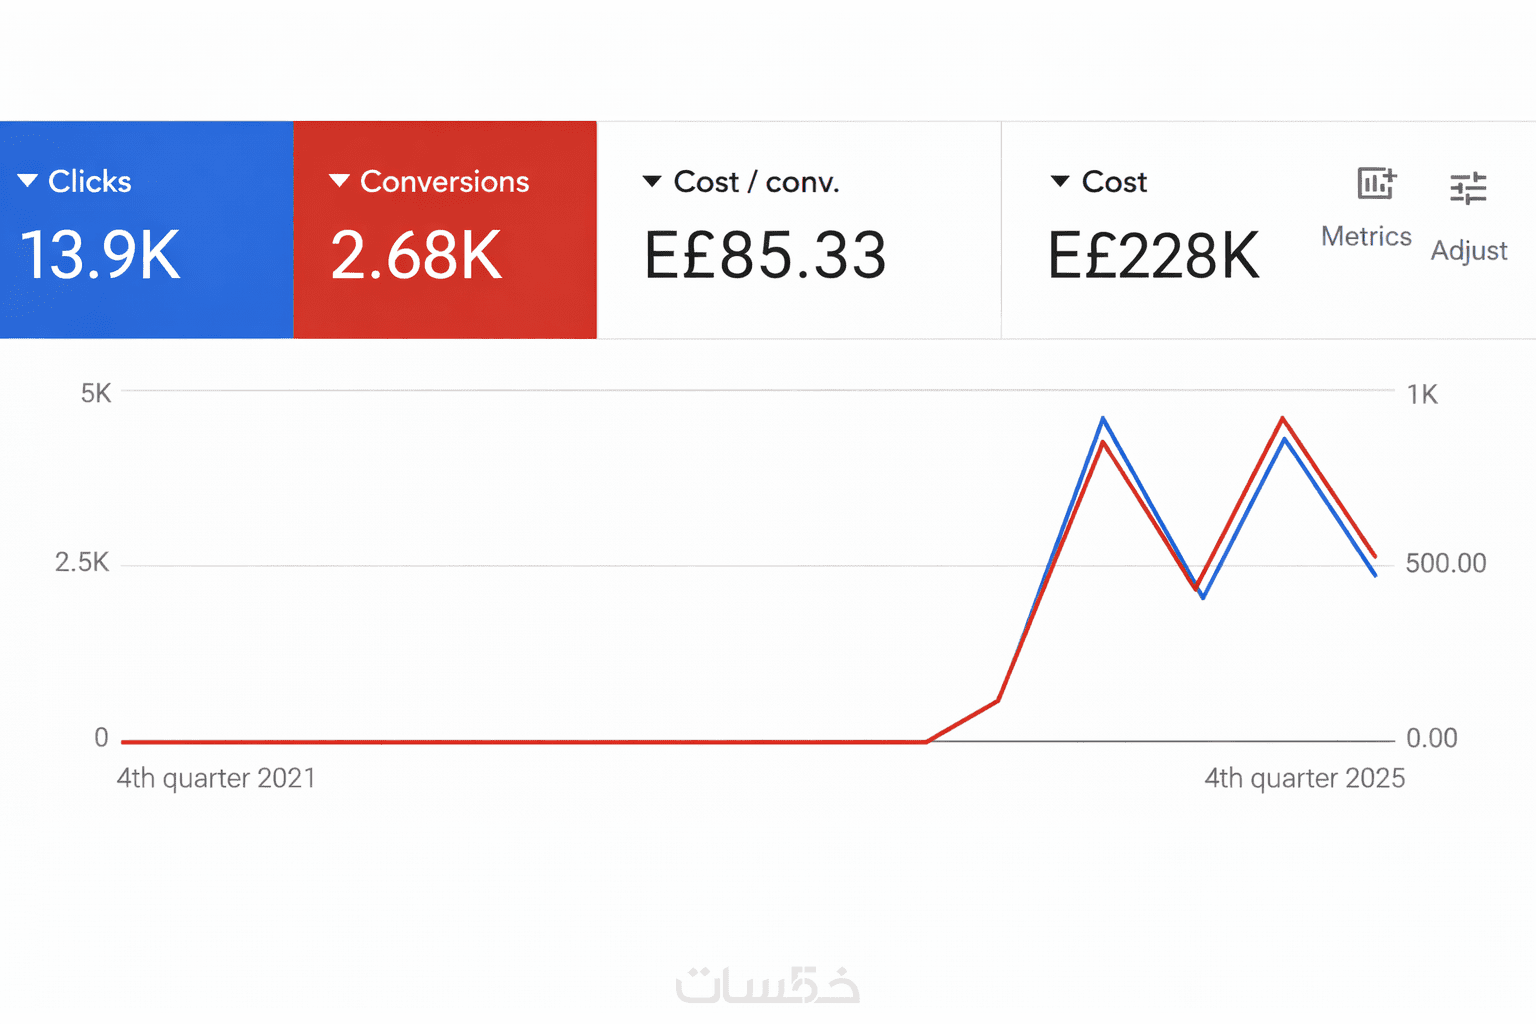
Task: Click the Khamsat watermark logo
Action: [x=767, y=985]
